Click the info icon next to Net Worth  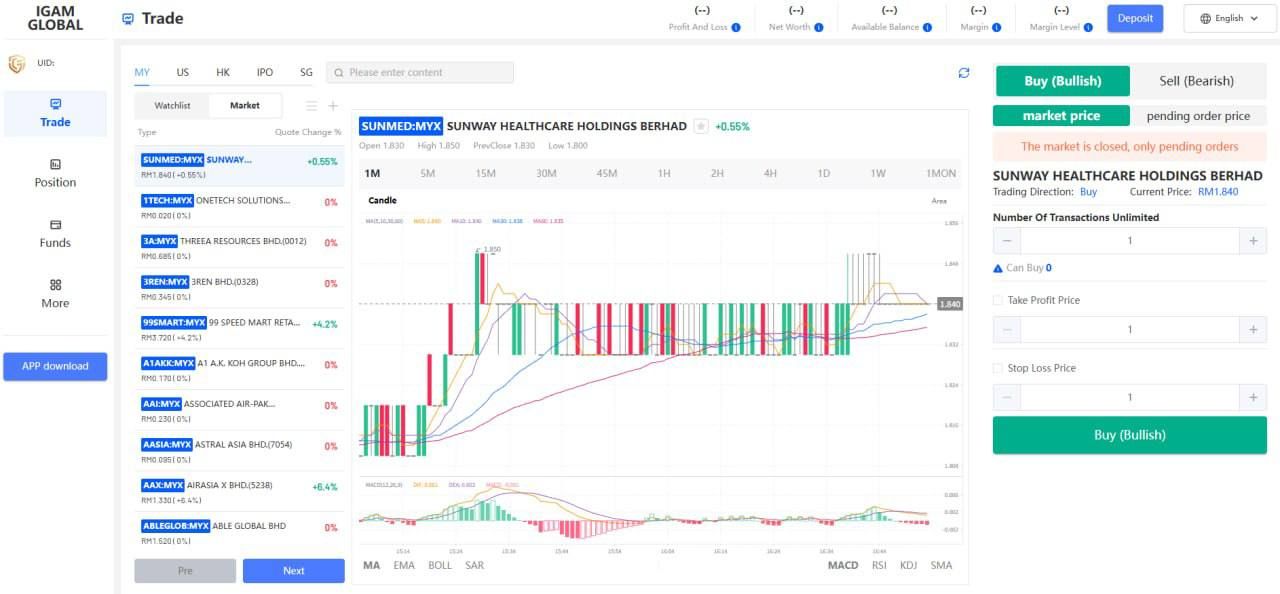pos(818,28)
